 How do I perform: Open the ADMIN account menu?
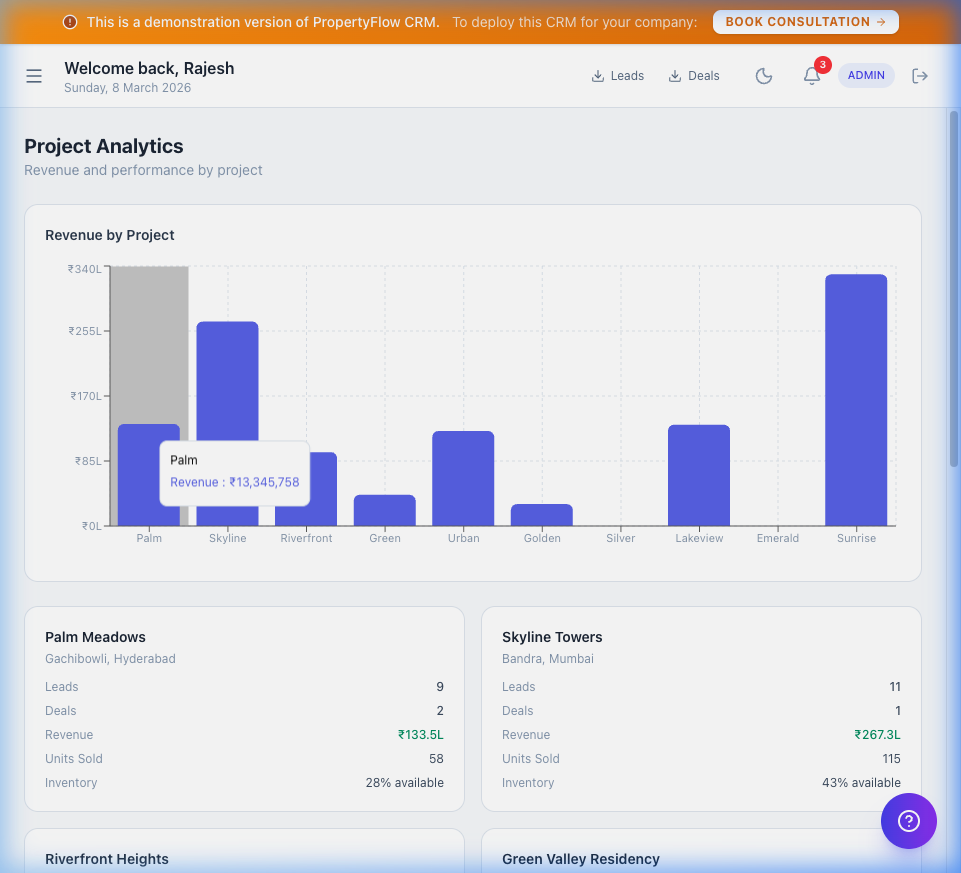pos(866,75)
